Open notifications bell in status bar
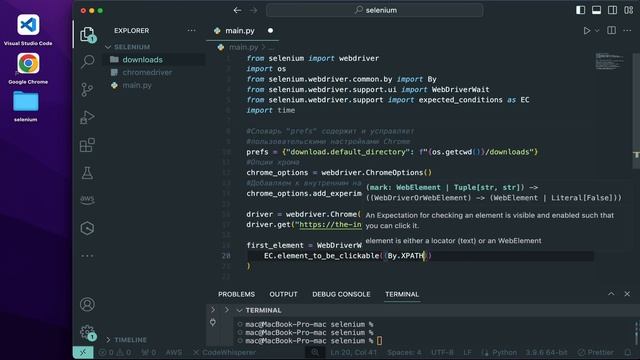Screen dimensions: 640x360 click(628, 352)
